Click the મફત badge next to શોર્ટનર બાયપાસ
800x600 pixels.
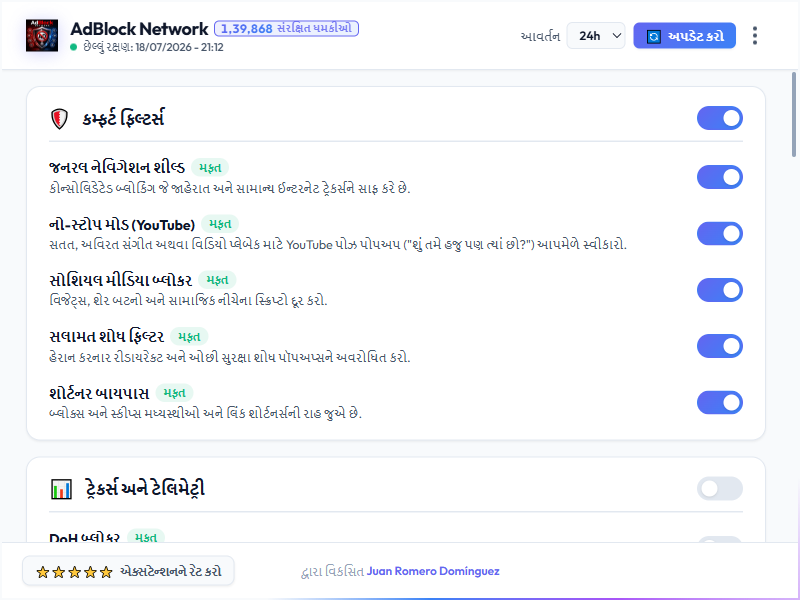(174, 393)
